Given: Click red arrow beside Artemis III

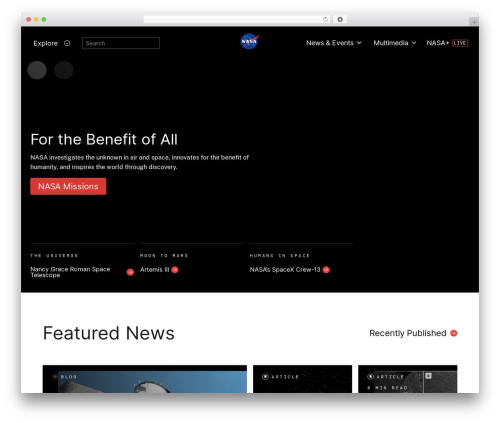Looking at the screenshot, I should 175,270.
